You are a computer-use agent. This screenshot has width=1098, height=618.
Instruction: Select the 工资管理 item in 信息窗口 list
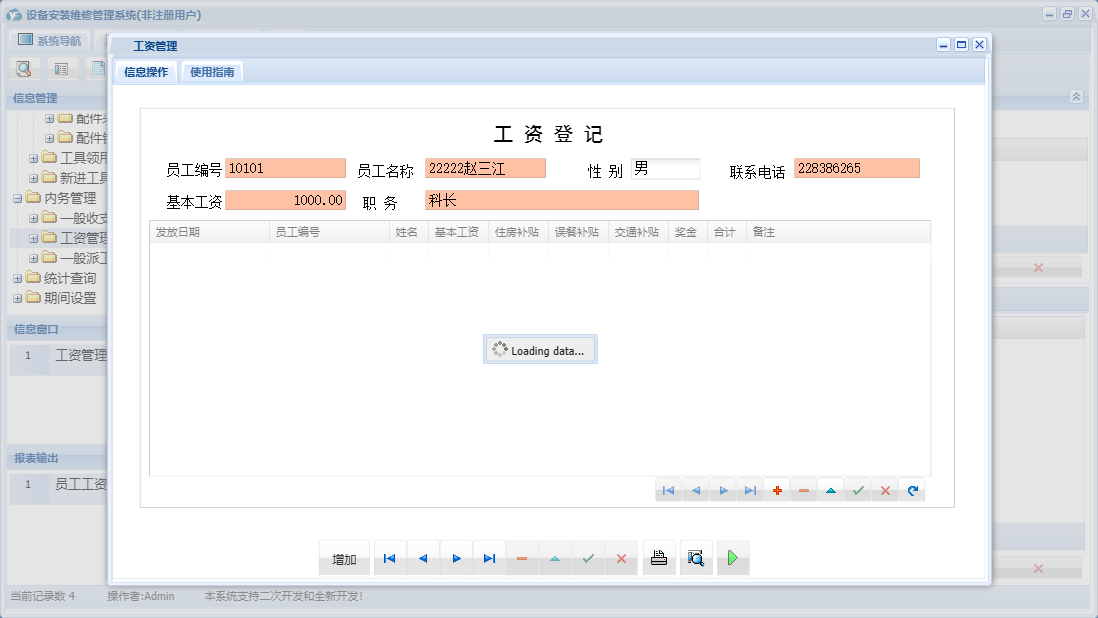tap(83, 355)
